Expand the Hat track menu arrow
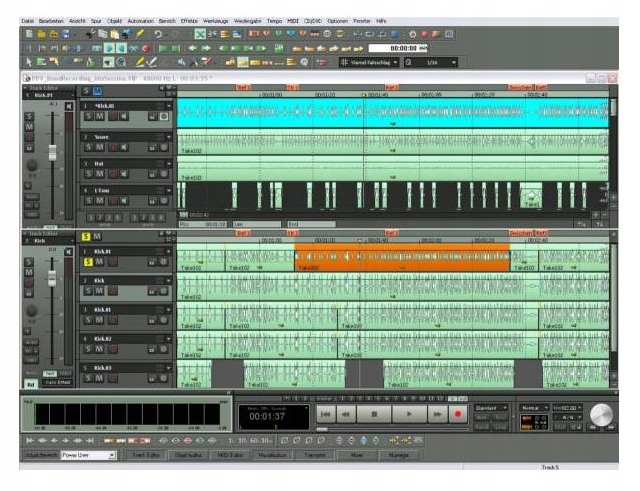 point(169,164)
